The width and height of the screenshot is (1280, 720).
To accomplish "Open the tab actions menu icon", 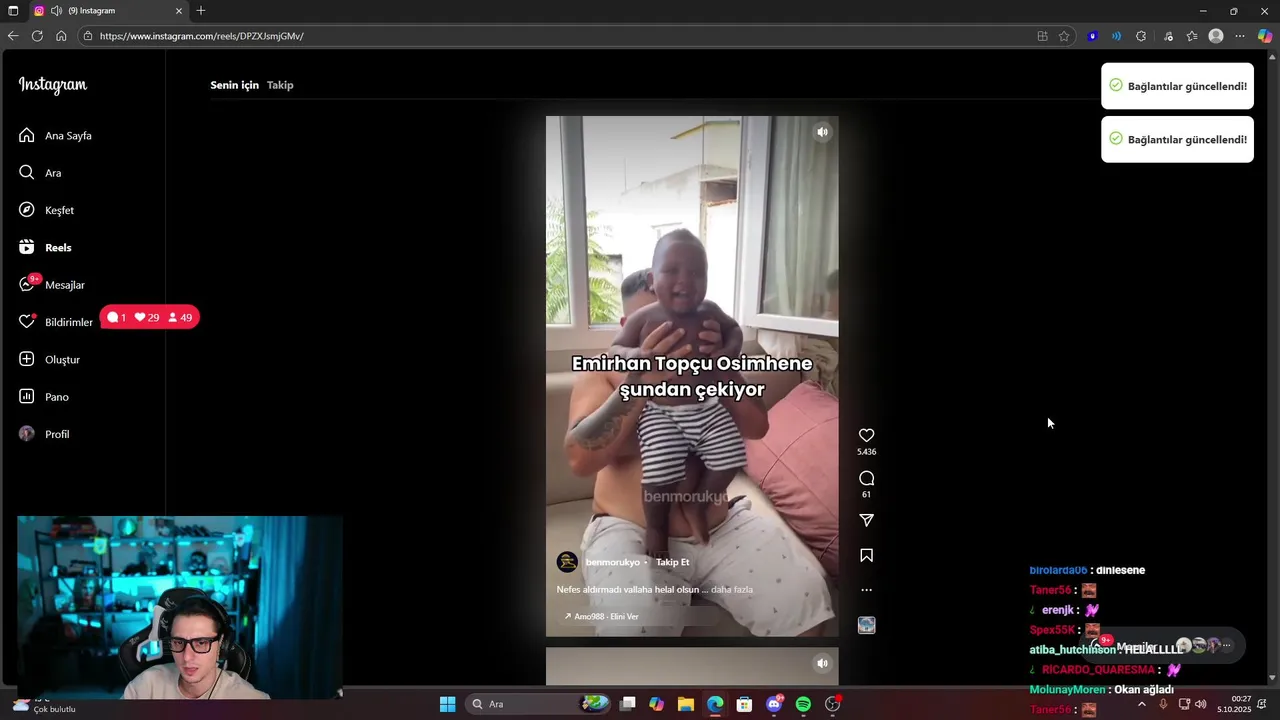I will click(x=13, y=11).
